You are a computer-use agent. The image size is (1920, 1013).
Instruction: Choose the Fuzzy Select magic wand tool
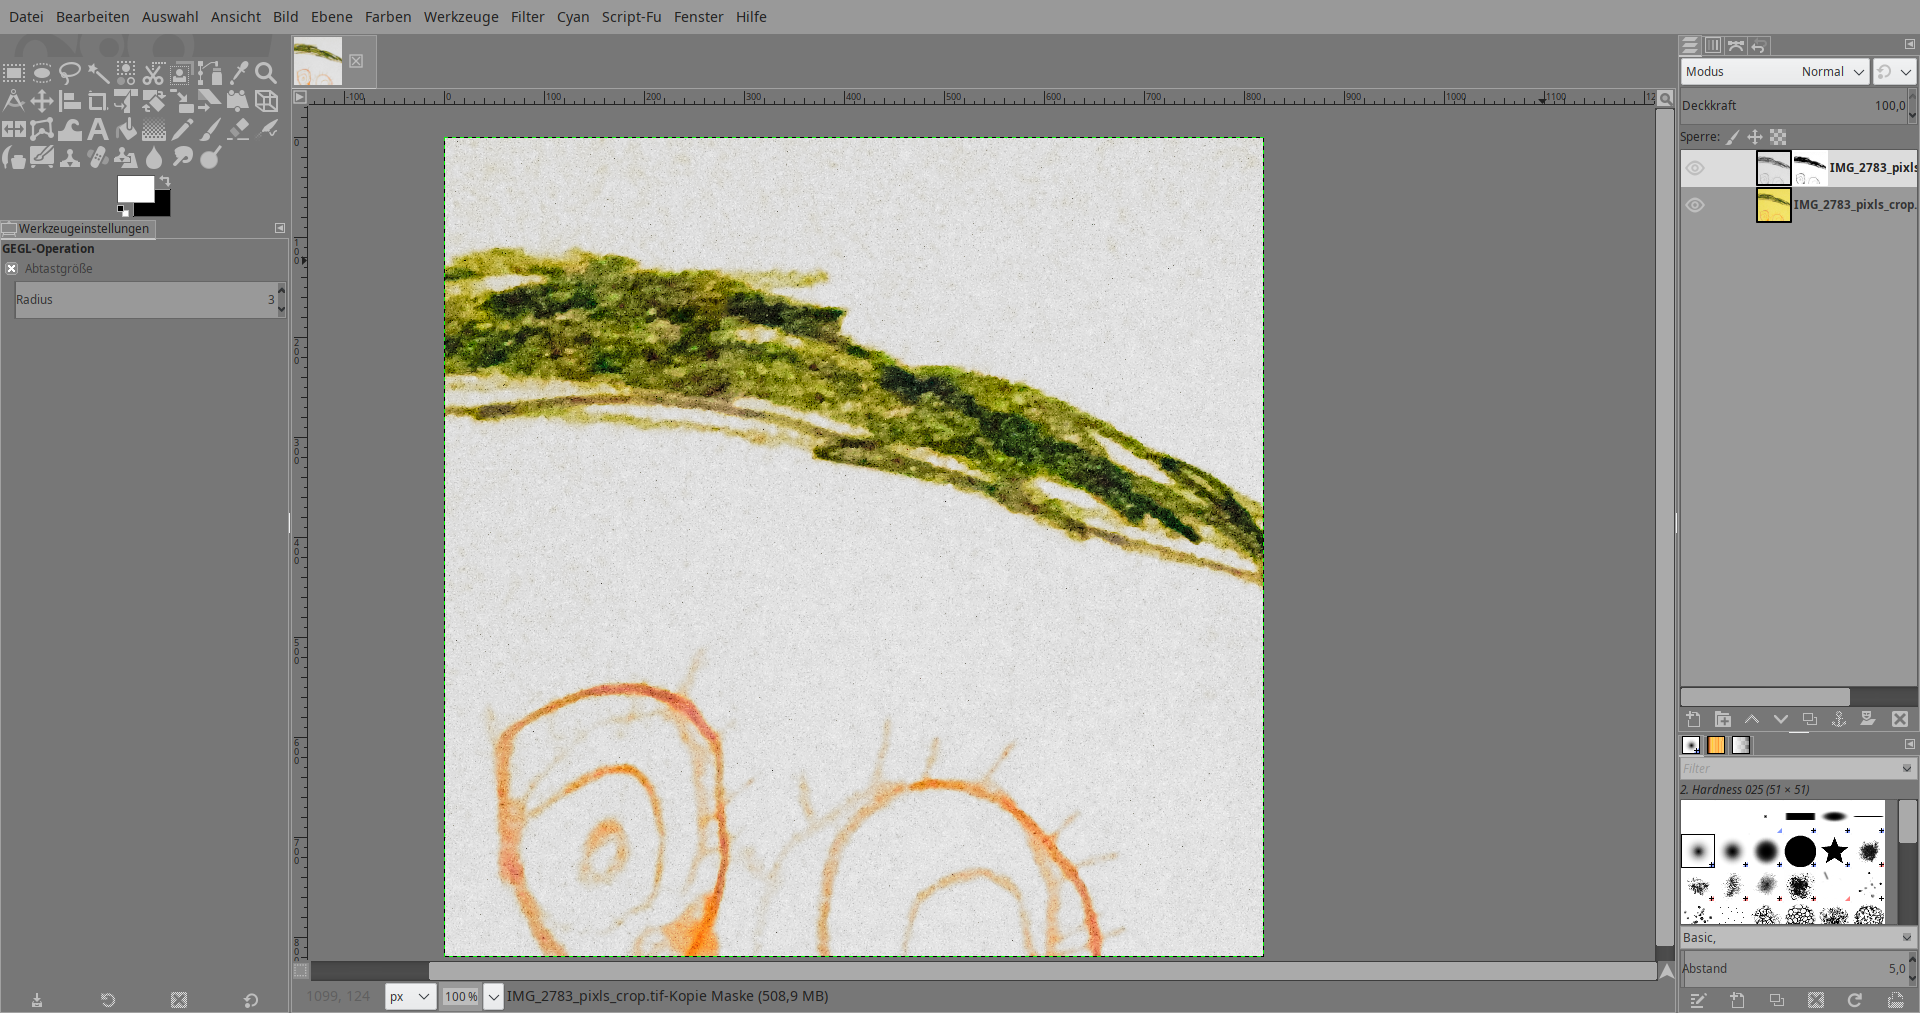tap(97, 72)
